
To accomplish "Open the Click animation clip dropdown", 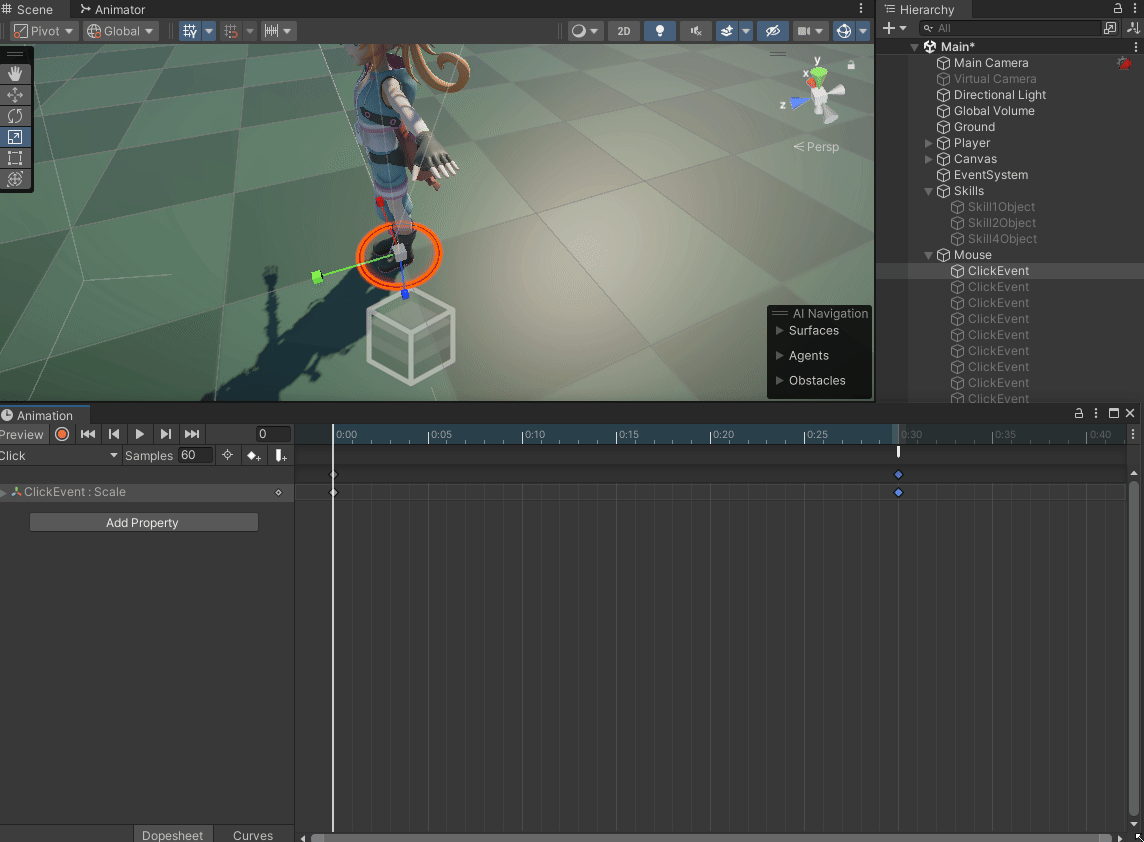I will click(59, 455).
